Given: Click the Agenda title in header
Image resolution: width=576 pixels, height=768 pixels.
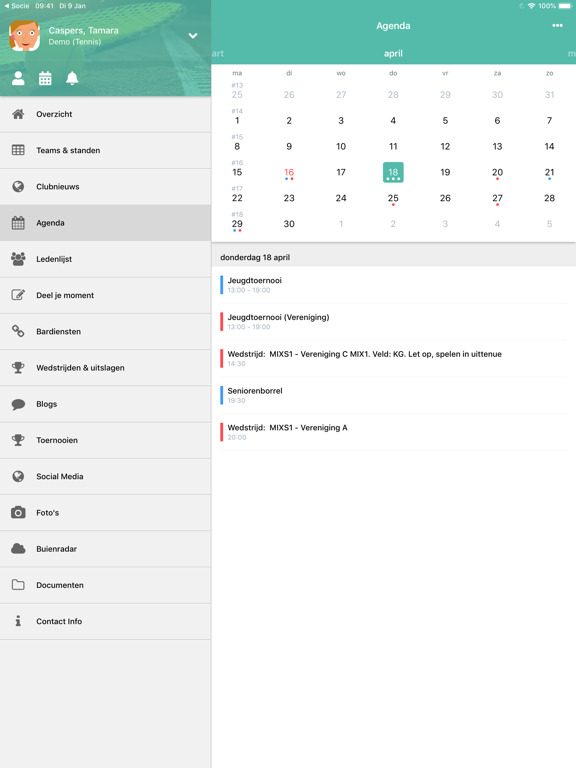Looking at the screenshot, I should 393,25.
